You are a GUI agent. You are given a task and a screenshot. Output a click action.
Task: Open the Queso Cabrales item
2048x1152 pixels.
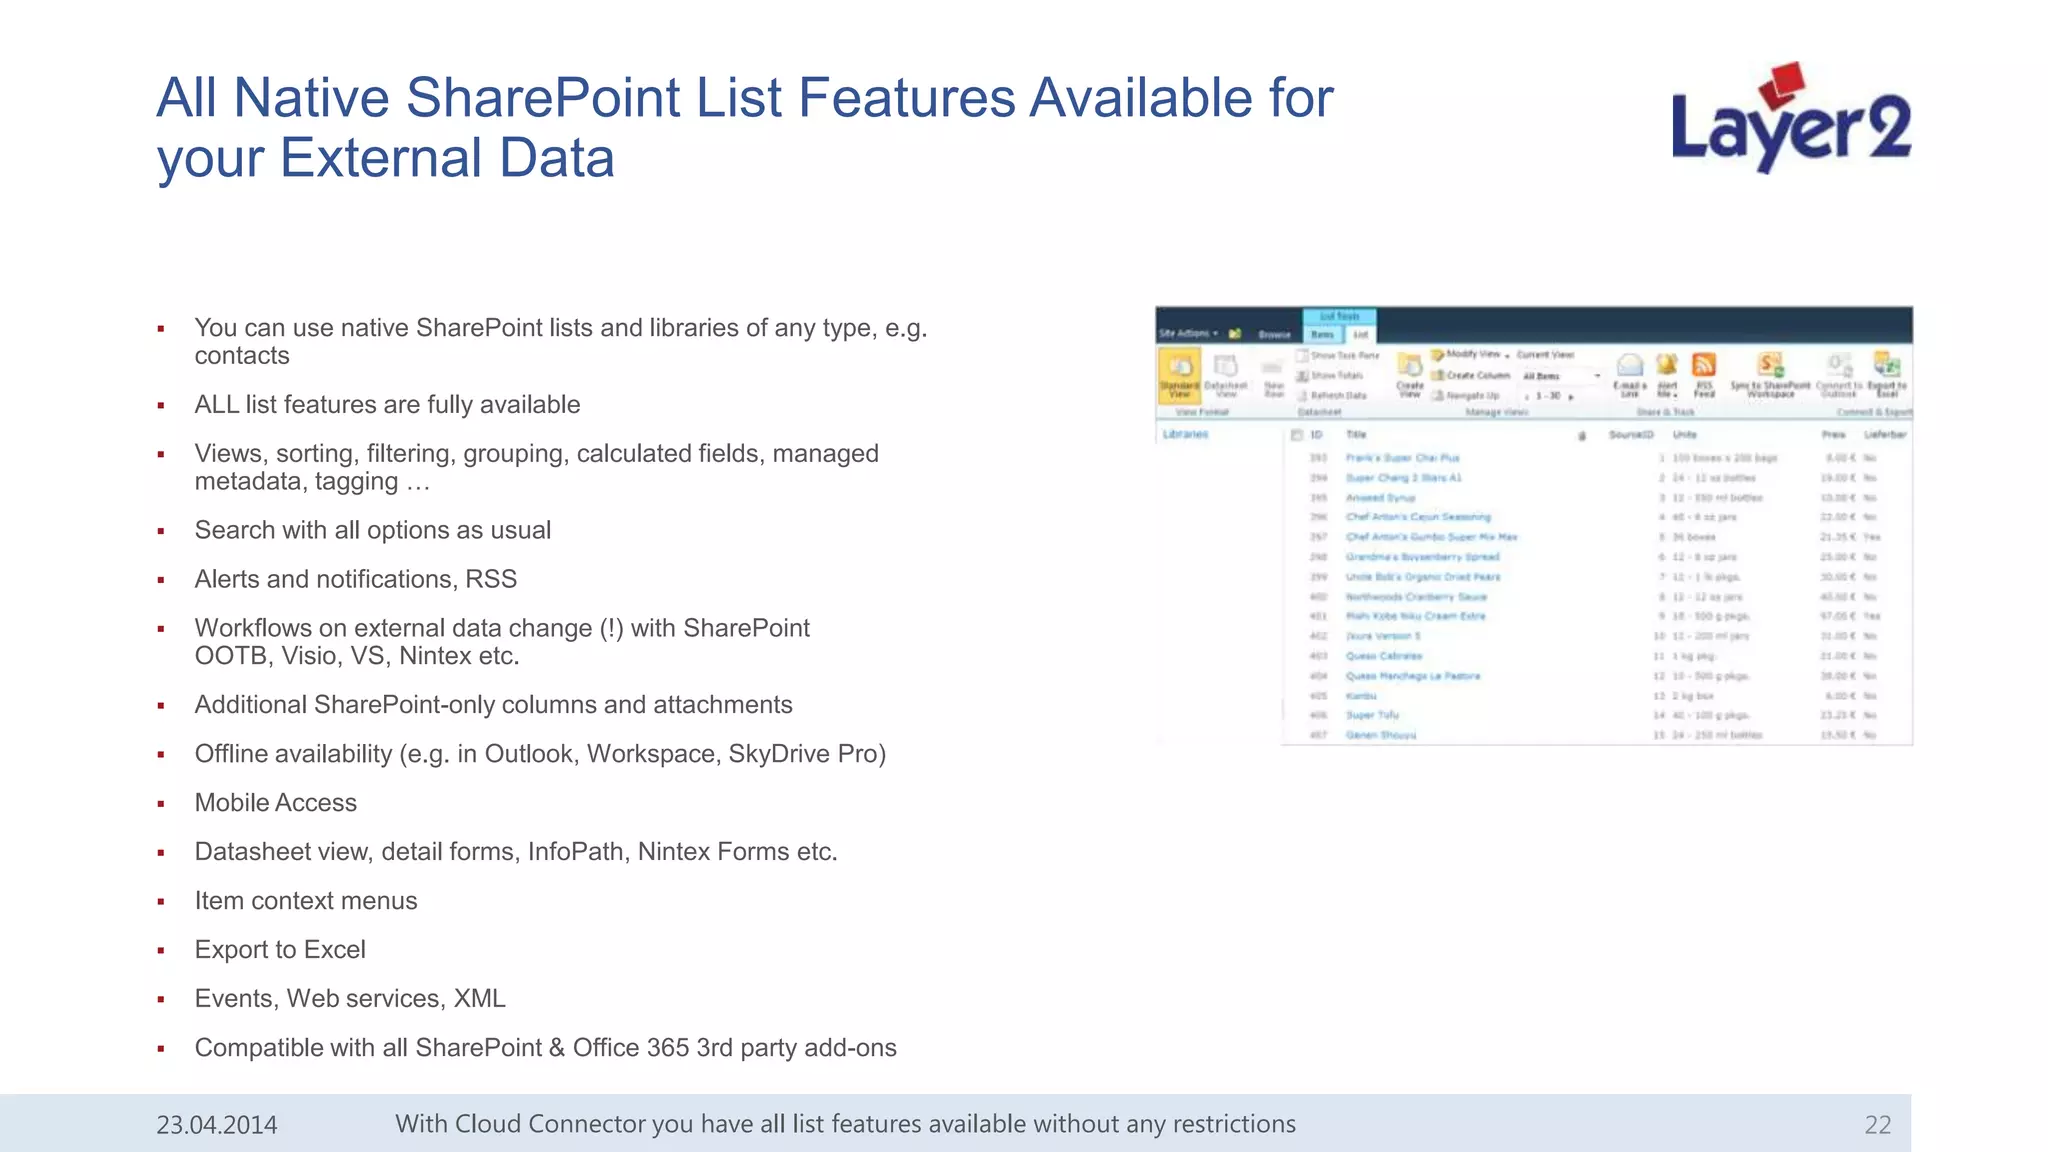click(1383, 656)
